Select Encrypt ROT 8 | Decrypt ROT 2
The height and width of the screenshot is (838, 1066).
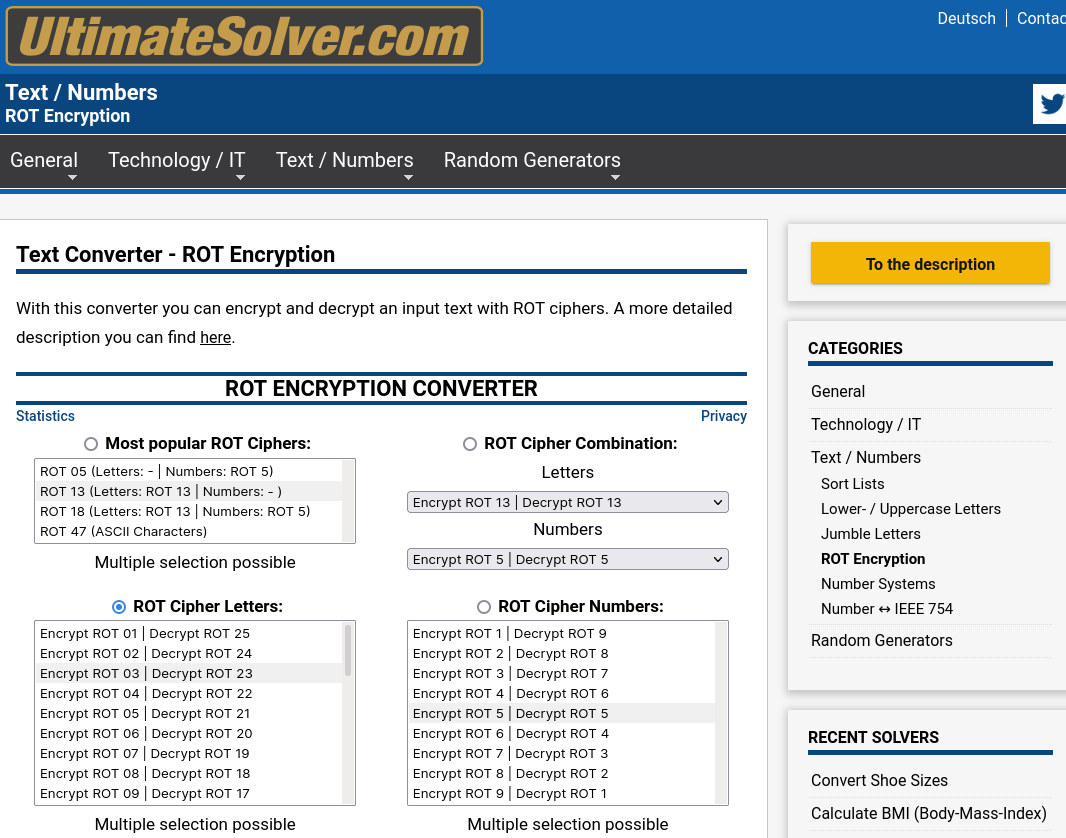coord(562,774)
